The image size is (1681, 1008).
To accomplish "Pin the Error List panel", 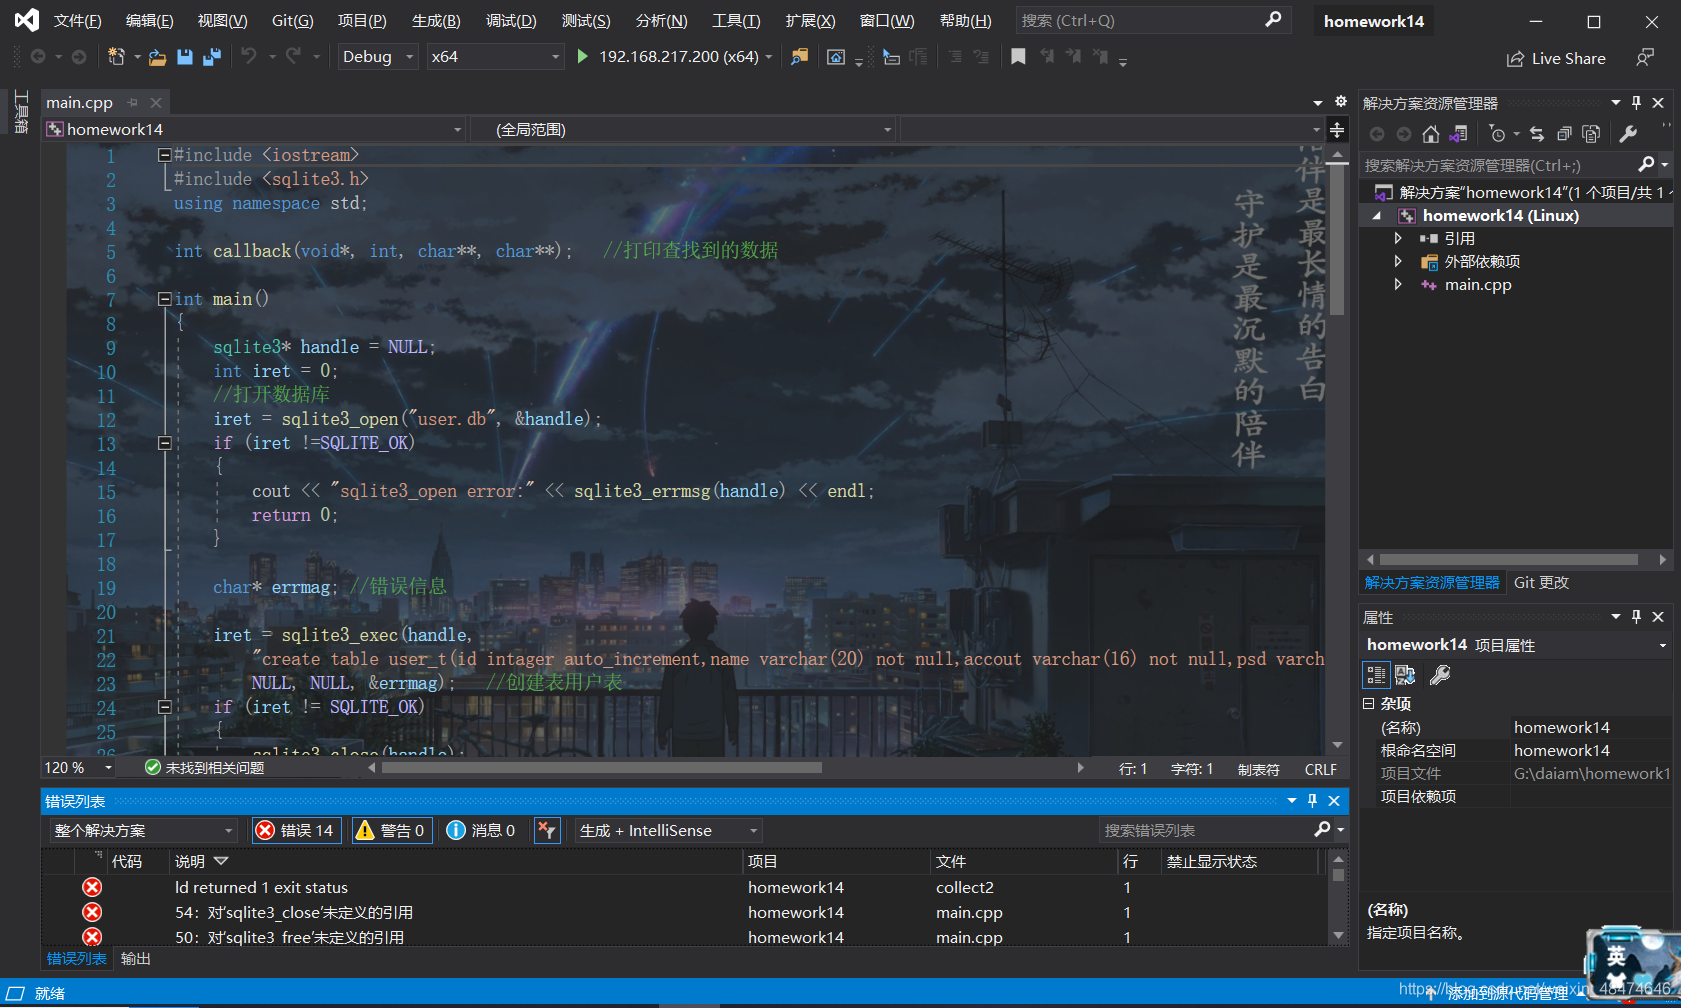I will (x=1312, y=801).
